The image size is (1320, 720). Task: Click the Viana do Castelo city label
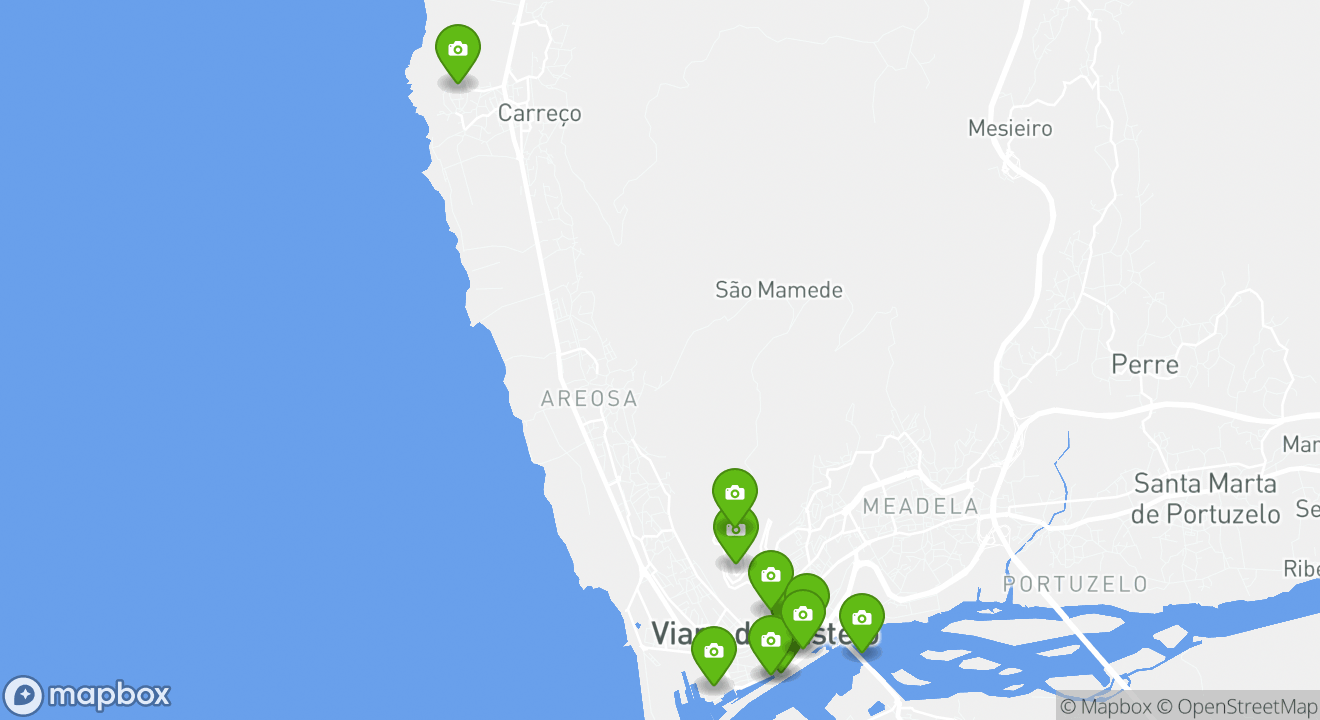pos(765,633)
